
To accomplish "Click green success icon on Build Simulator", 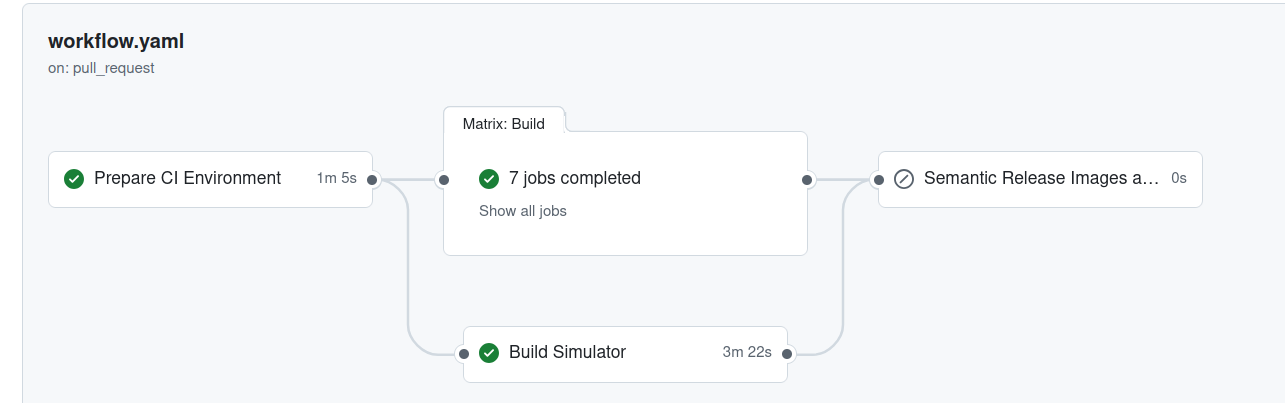I will click(x=489, y=353).
